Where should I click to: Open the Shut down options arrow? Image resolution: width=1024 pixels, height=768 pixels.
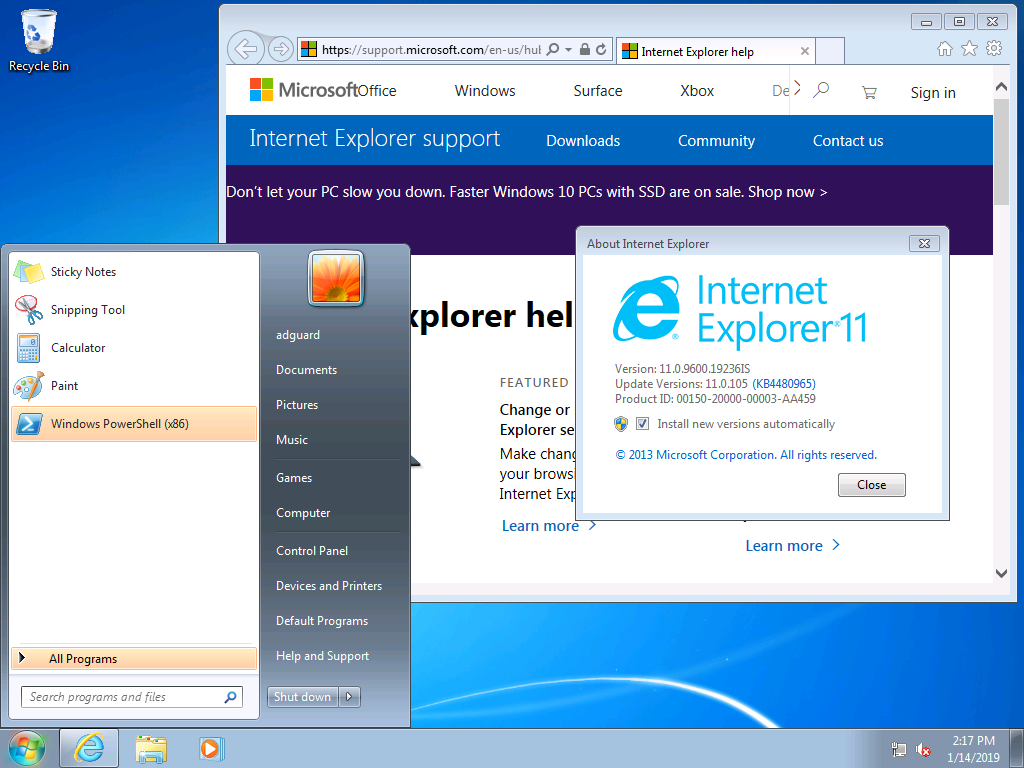click(349, 697)
